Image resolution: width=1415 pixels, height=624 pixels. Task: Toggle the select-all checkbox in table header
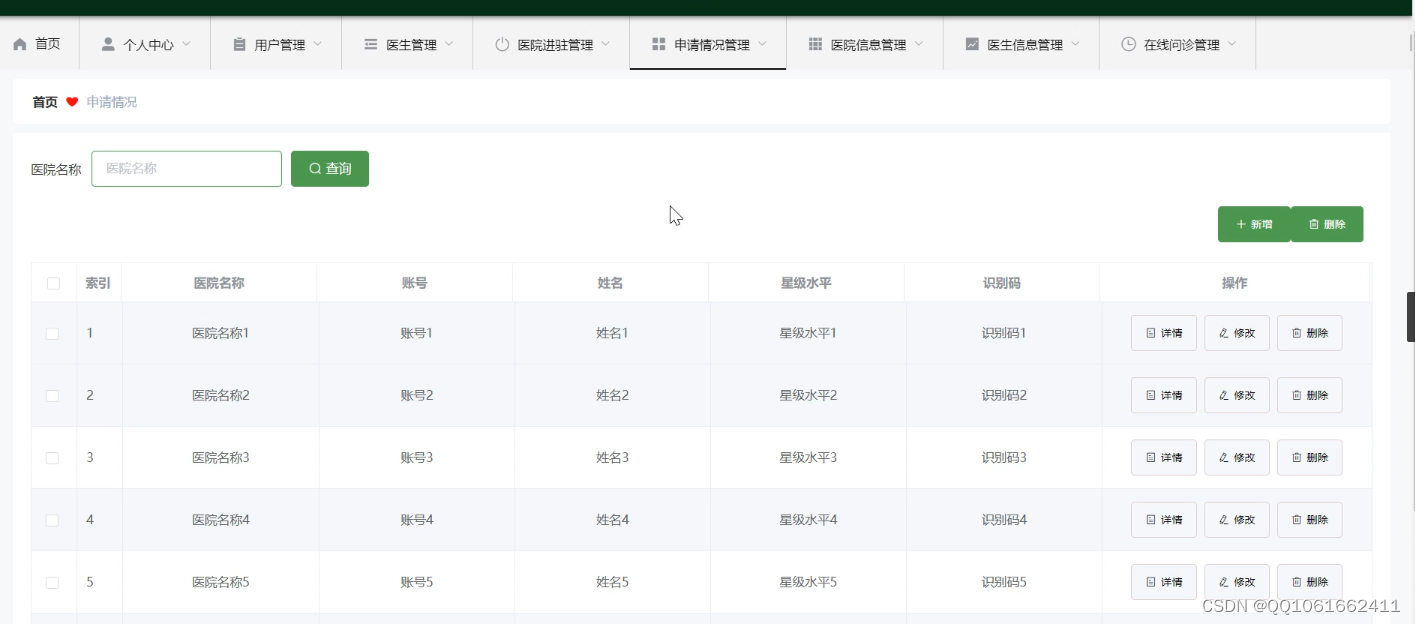[53, 283]
